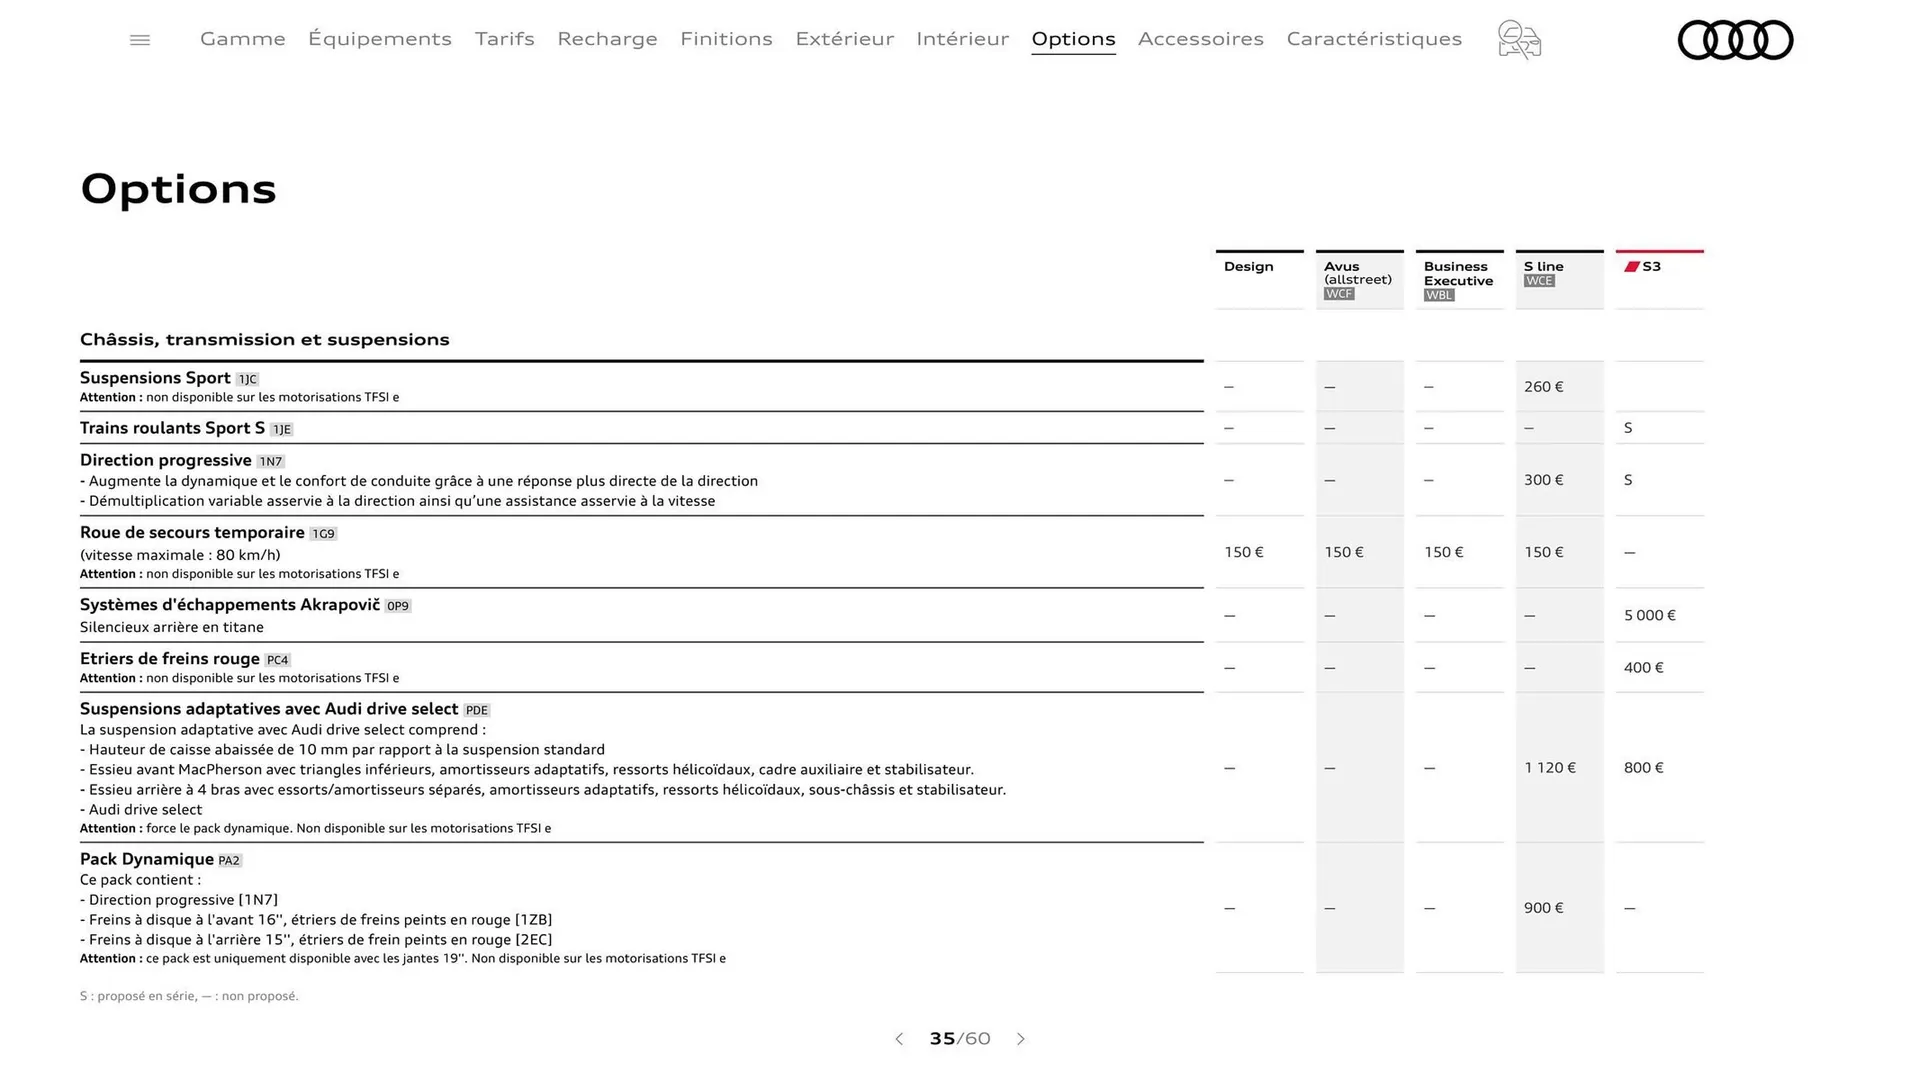Screen dimensions: 1920x1080
Task: Open the hamburger navigation menu
Action: (139, 39)
